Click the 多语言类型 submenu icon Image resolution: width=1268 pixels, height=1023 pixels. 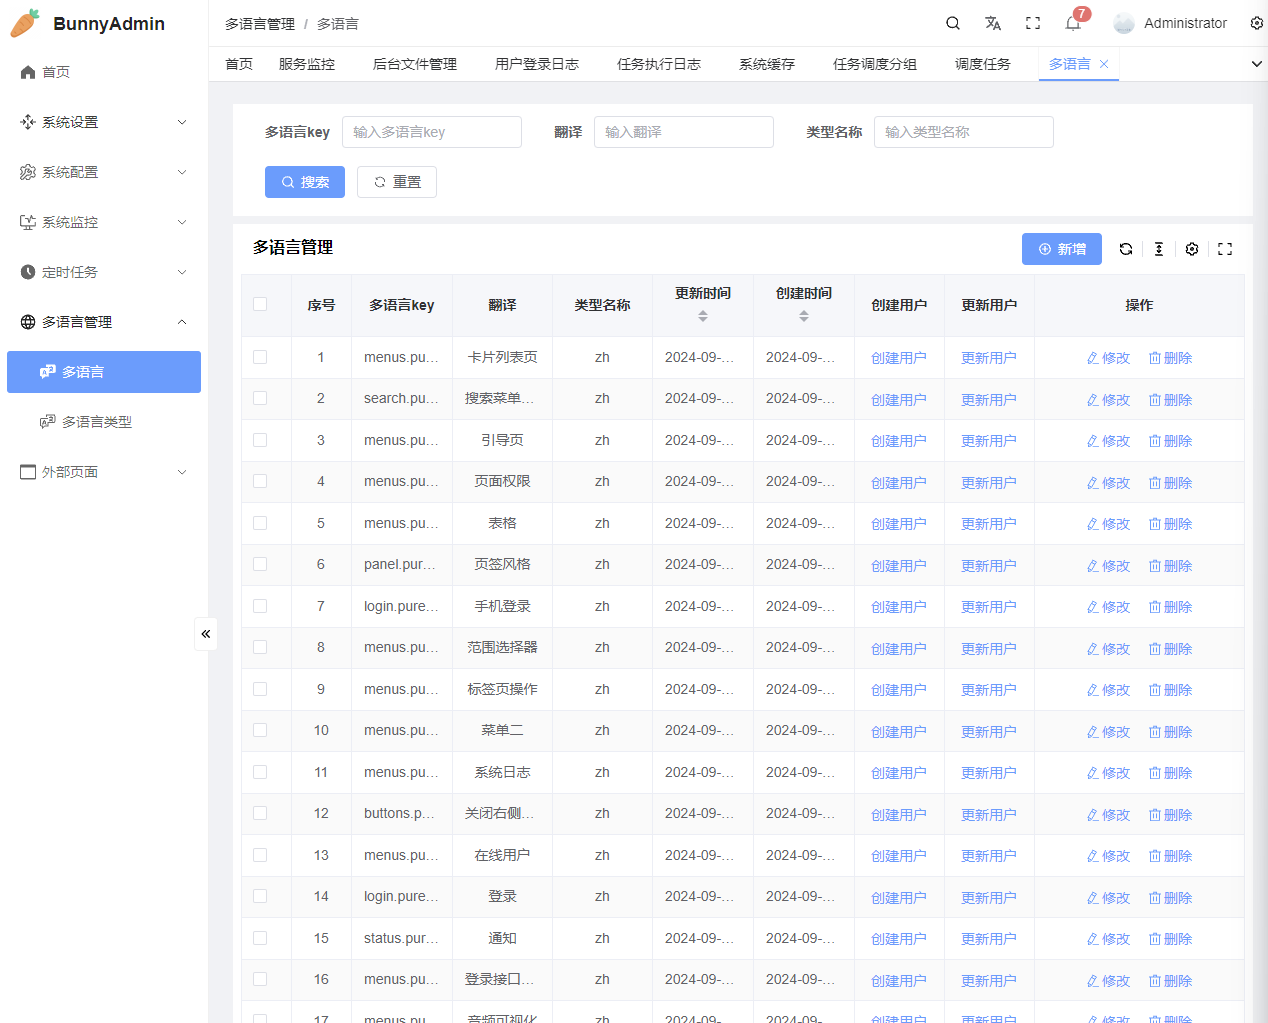(x=48, y=422)
